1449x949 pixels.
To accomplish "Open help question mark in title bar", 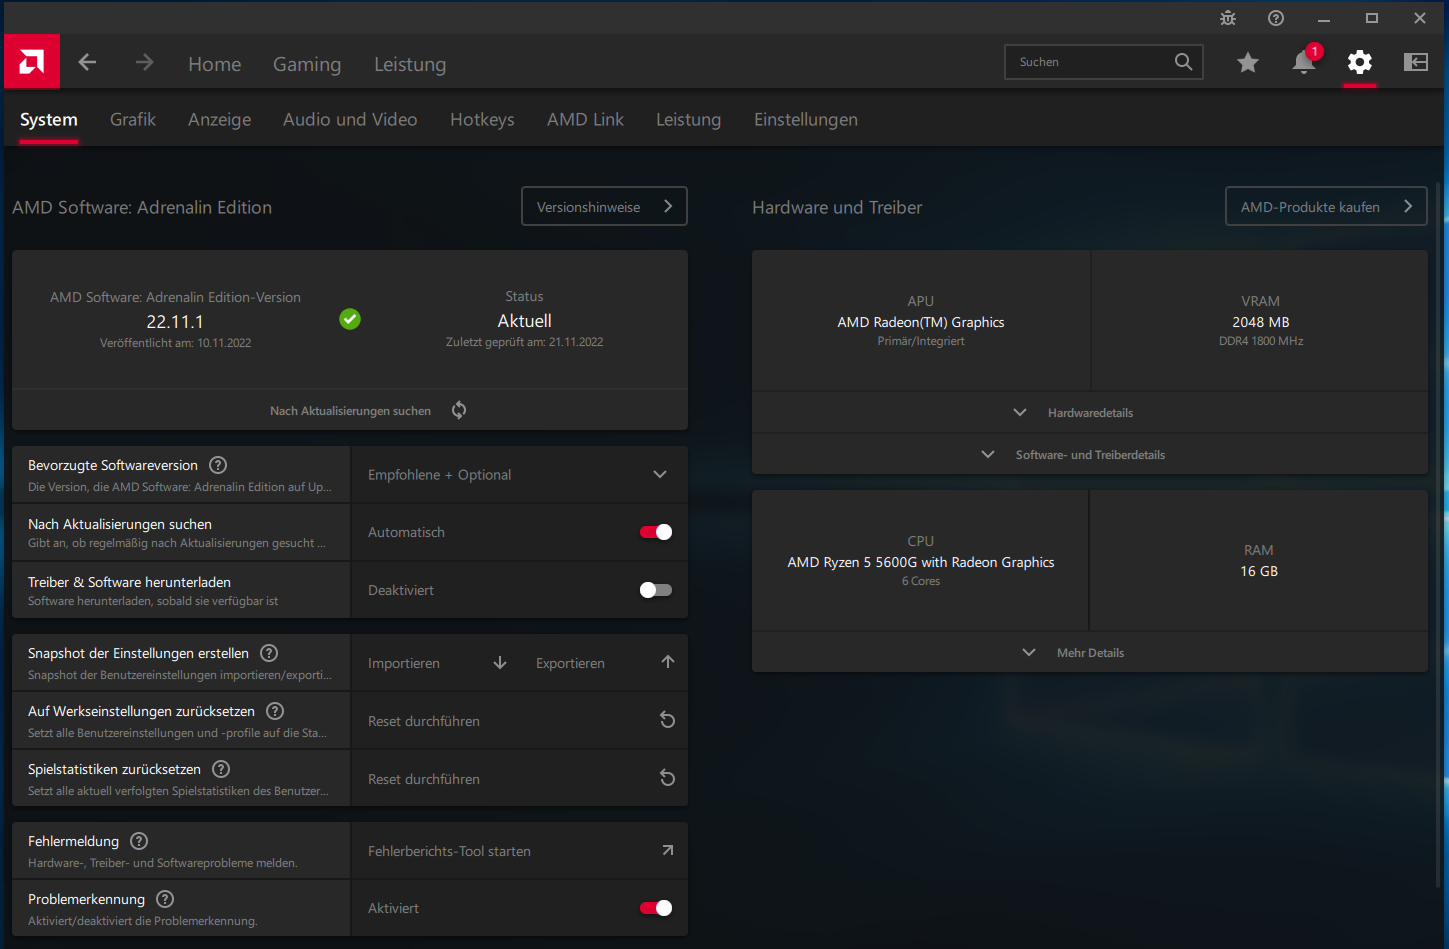I will click(x=1276, y=18).
